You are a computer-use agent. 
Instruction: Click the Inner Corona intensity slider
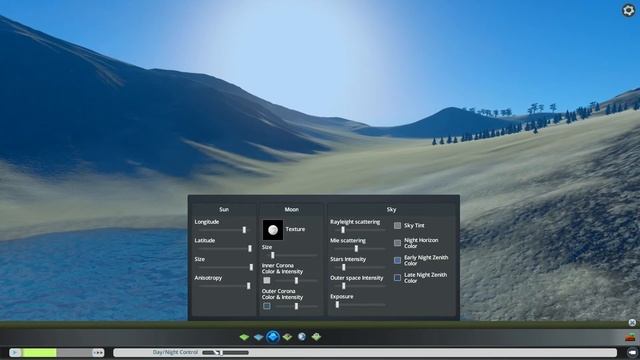click(296, 281)
